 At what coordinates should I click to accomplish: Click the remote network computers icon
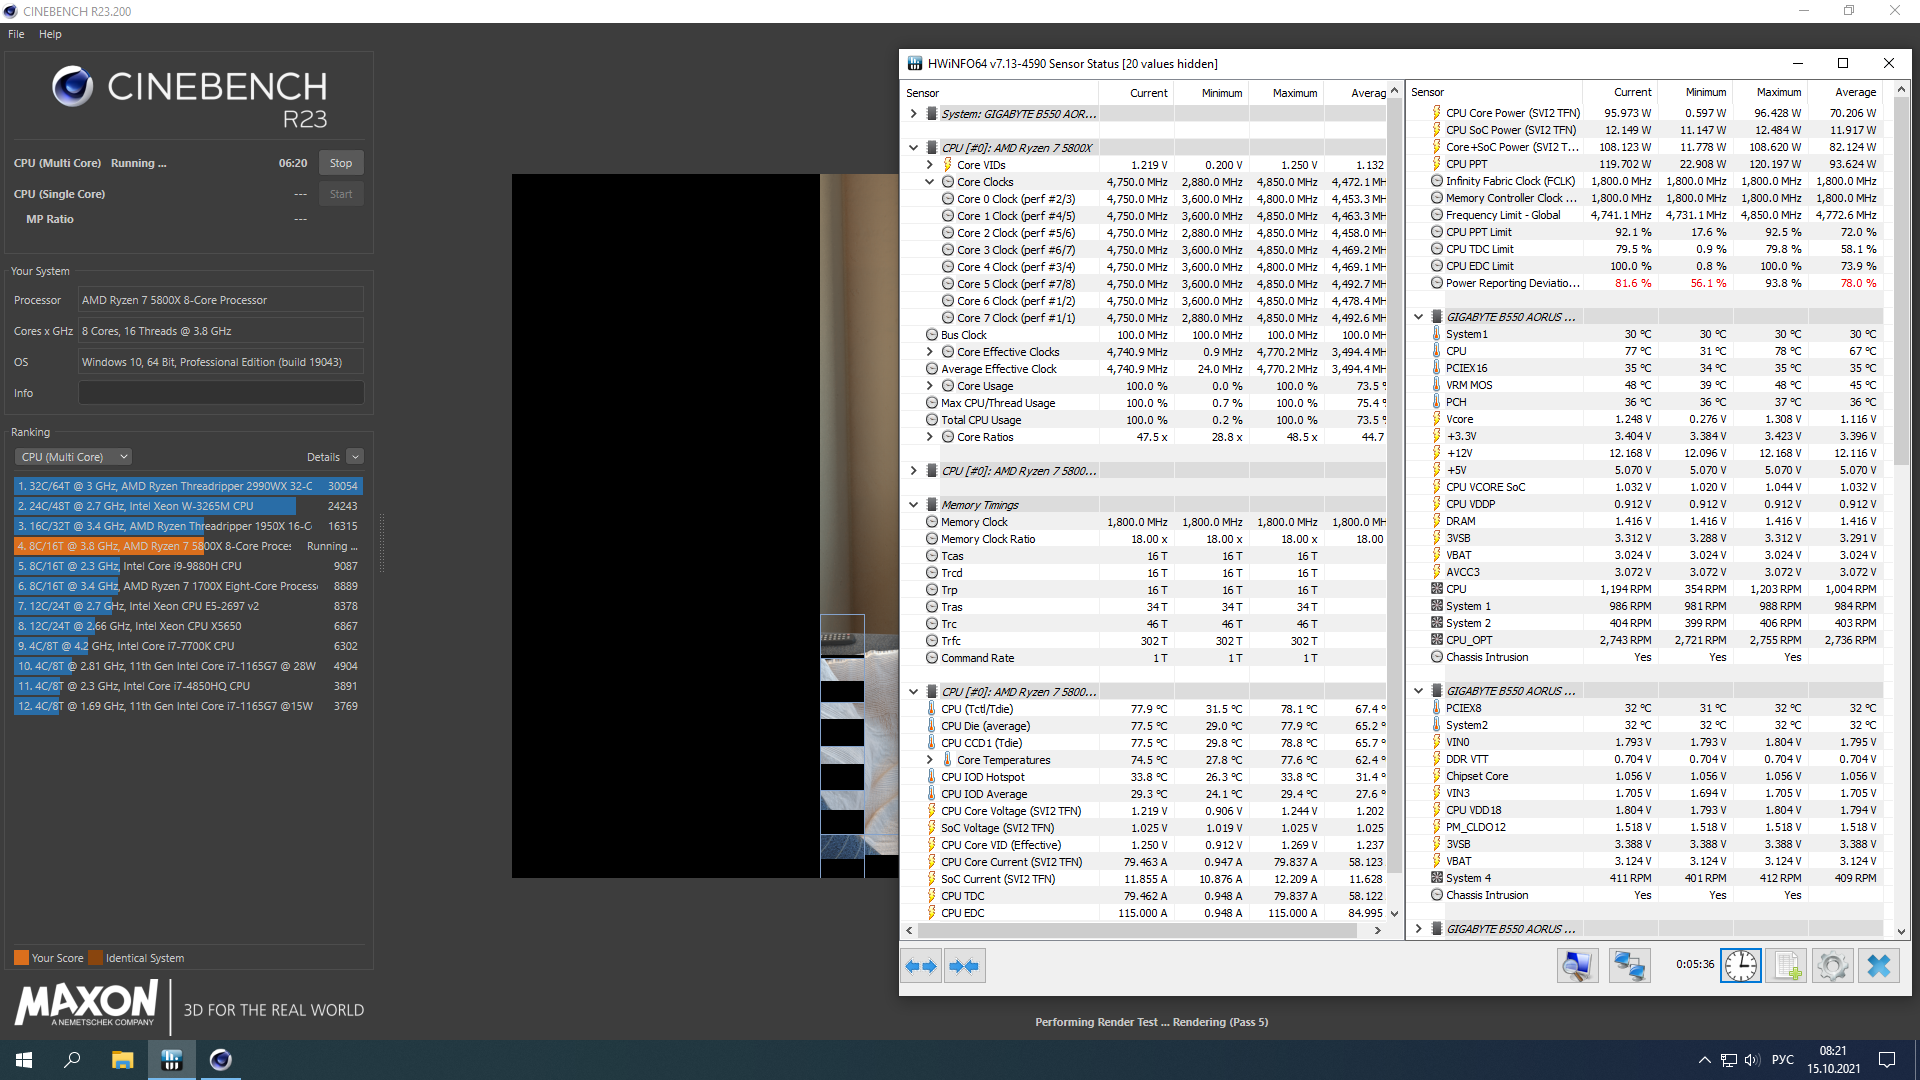click(x=1629, y=966)
